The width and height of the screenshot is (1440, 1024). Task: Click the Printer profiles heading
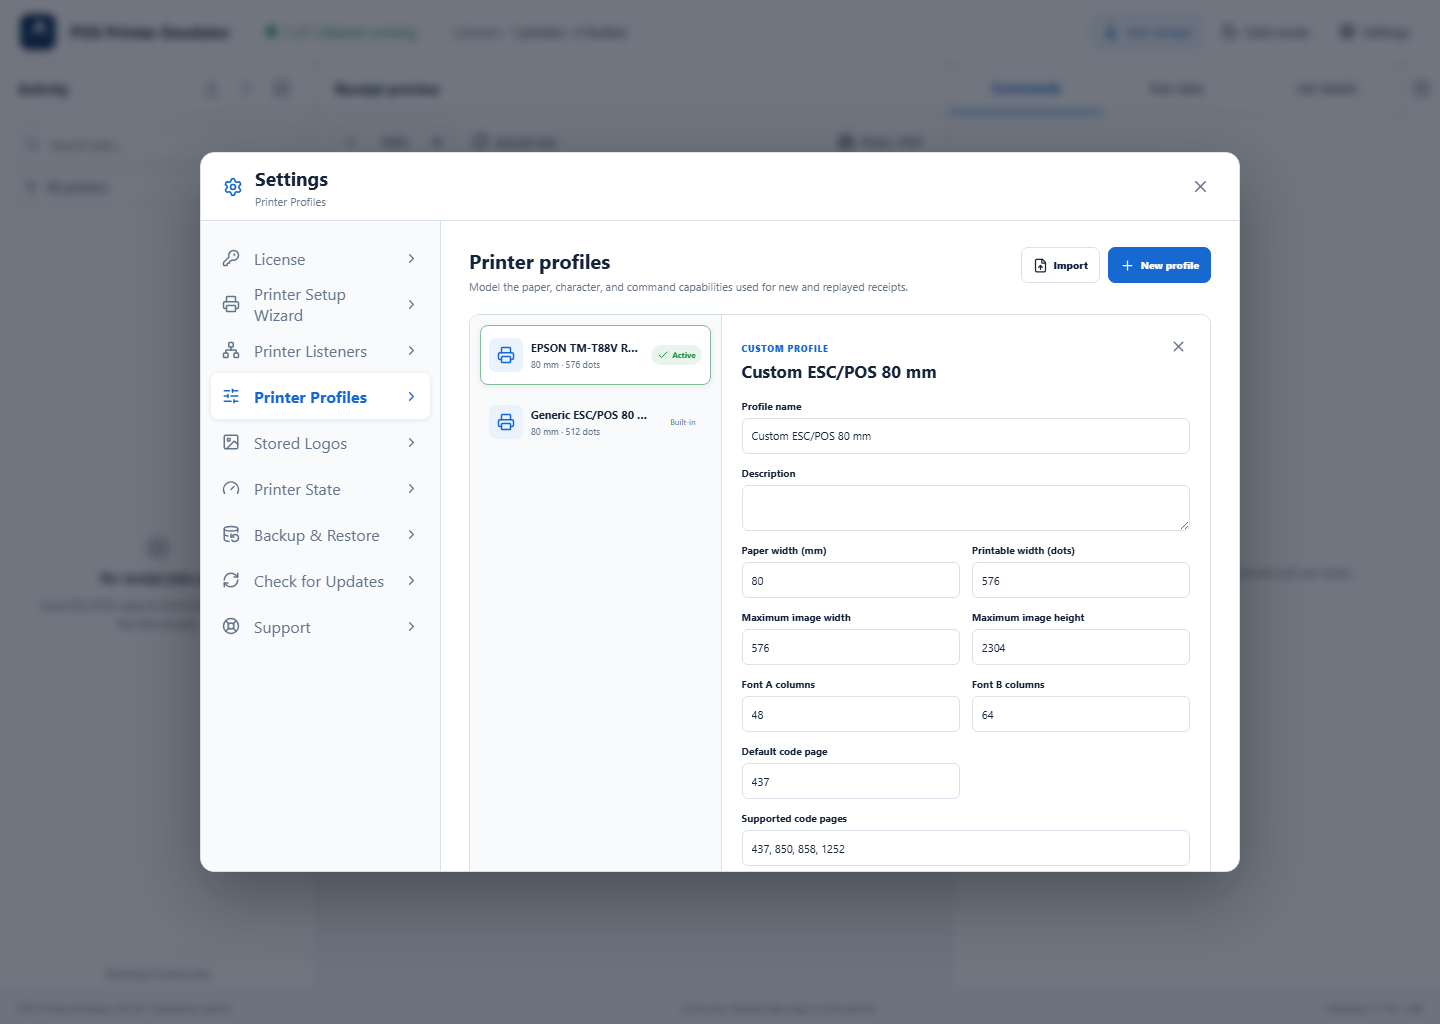point(540,262)
